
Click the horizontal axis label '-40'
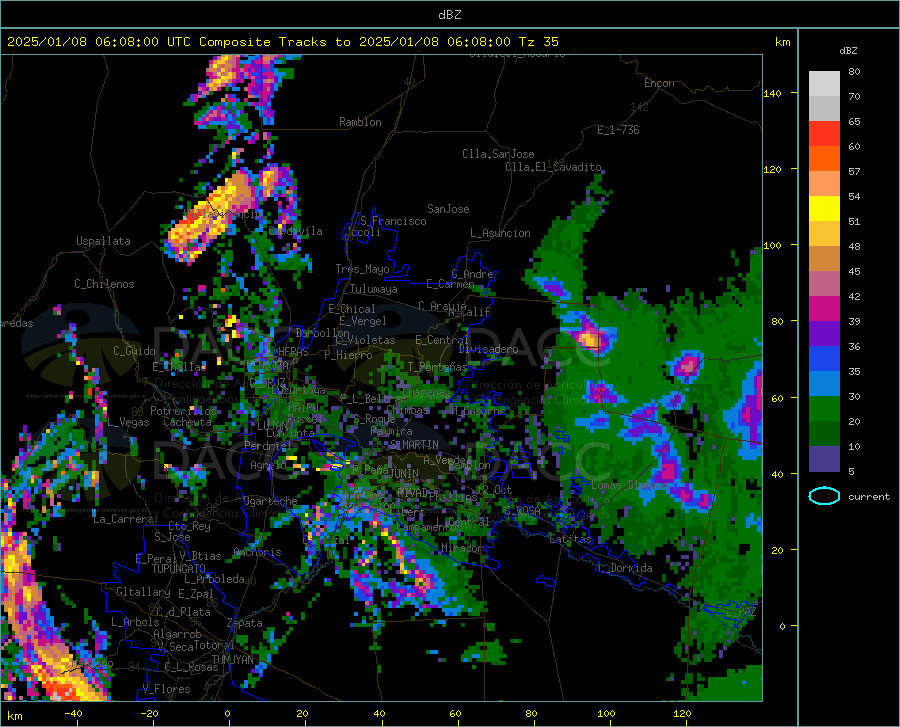tap(72, 714)
